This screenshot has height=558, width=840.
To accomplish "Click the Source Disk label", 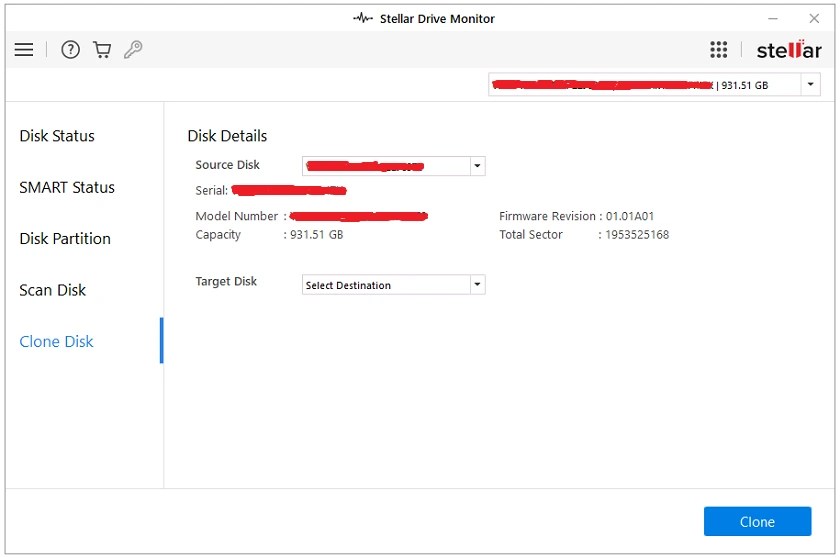I will [x=227, y=165].
